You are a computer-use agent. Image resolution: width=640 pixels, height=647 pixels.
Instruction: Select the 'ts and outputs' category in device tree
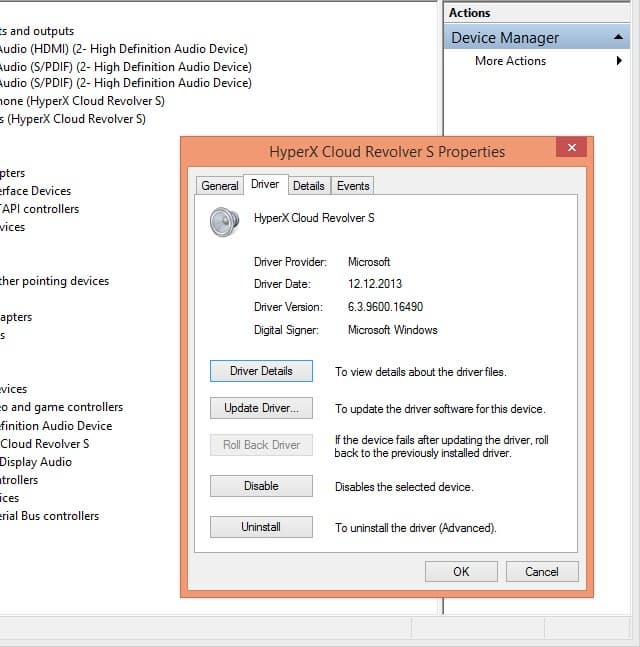pos(37,31)
